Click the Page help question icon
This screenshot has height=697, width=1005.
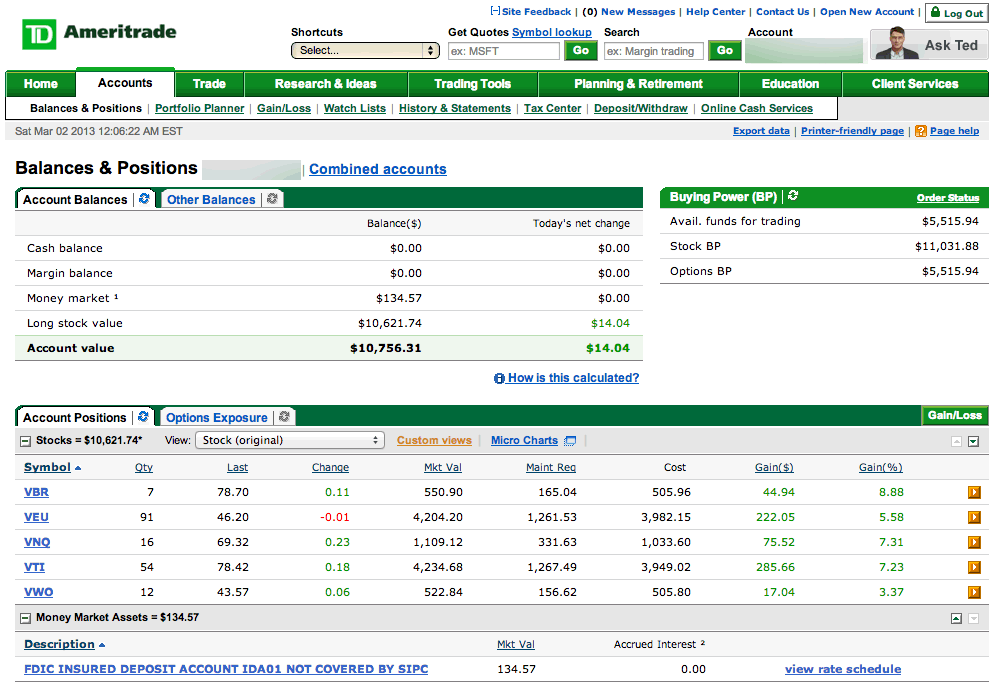tap(921, 131)
